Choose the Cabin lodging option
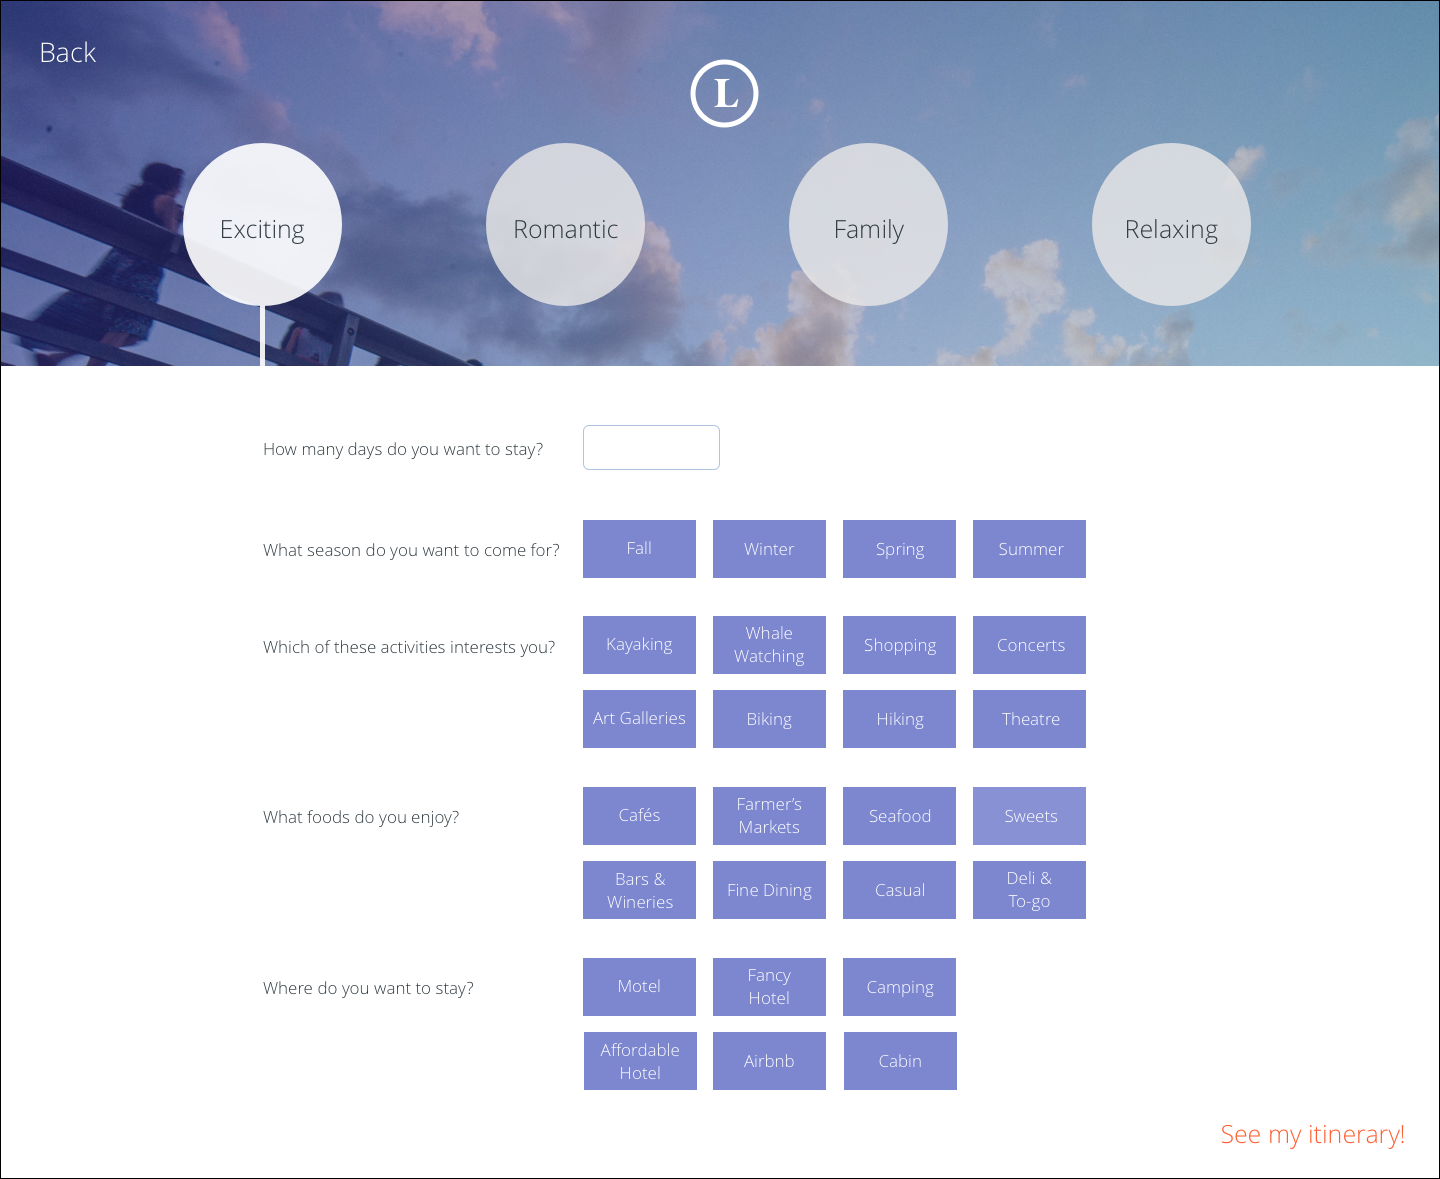The width and height of the screenshot is (1440, 1179). coord(900,1061)
